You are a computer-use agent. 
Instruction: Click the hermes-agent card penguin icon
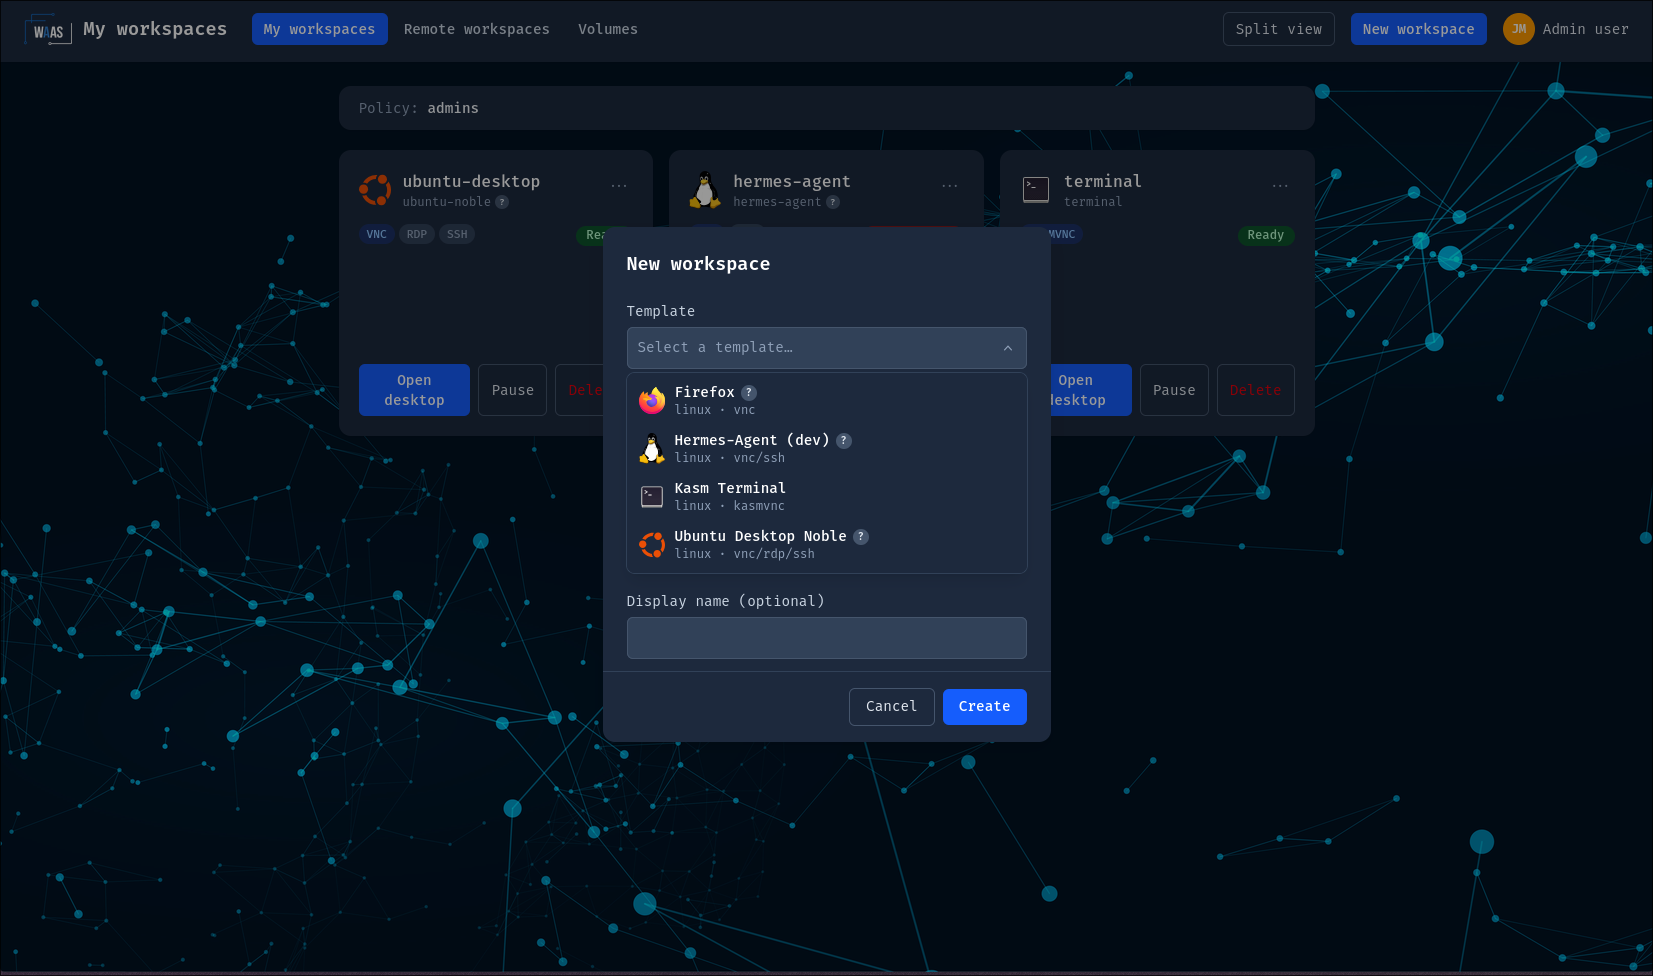705,189
